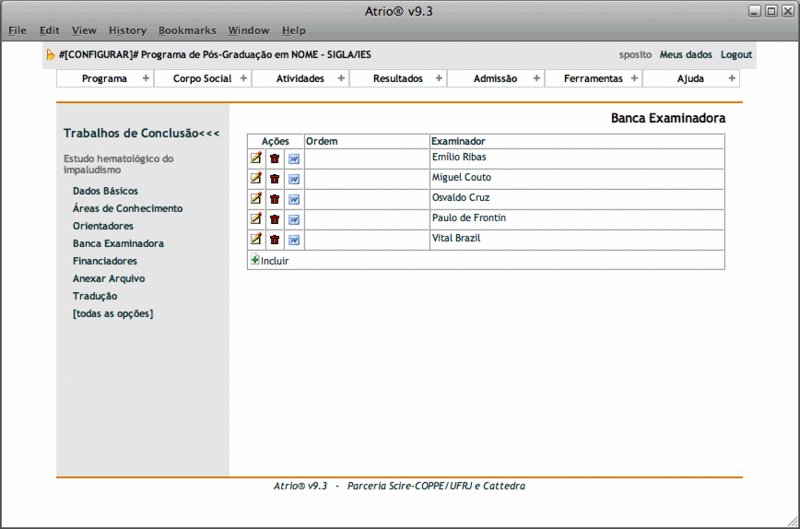800x529 pixels.
Task: Collapse the Trabalhos de Conclusão<<< heading
Action: coord(141,133)
